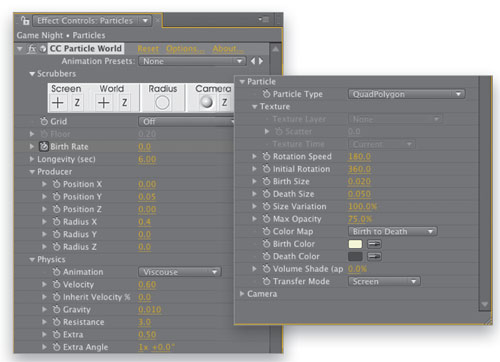
Task: Click the Longevity value 6.00
Action: click(x=147, y=159)
